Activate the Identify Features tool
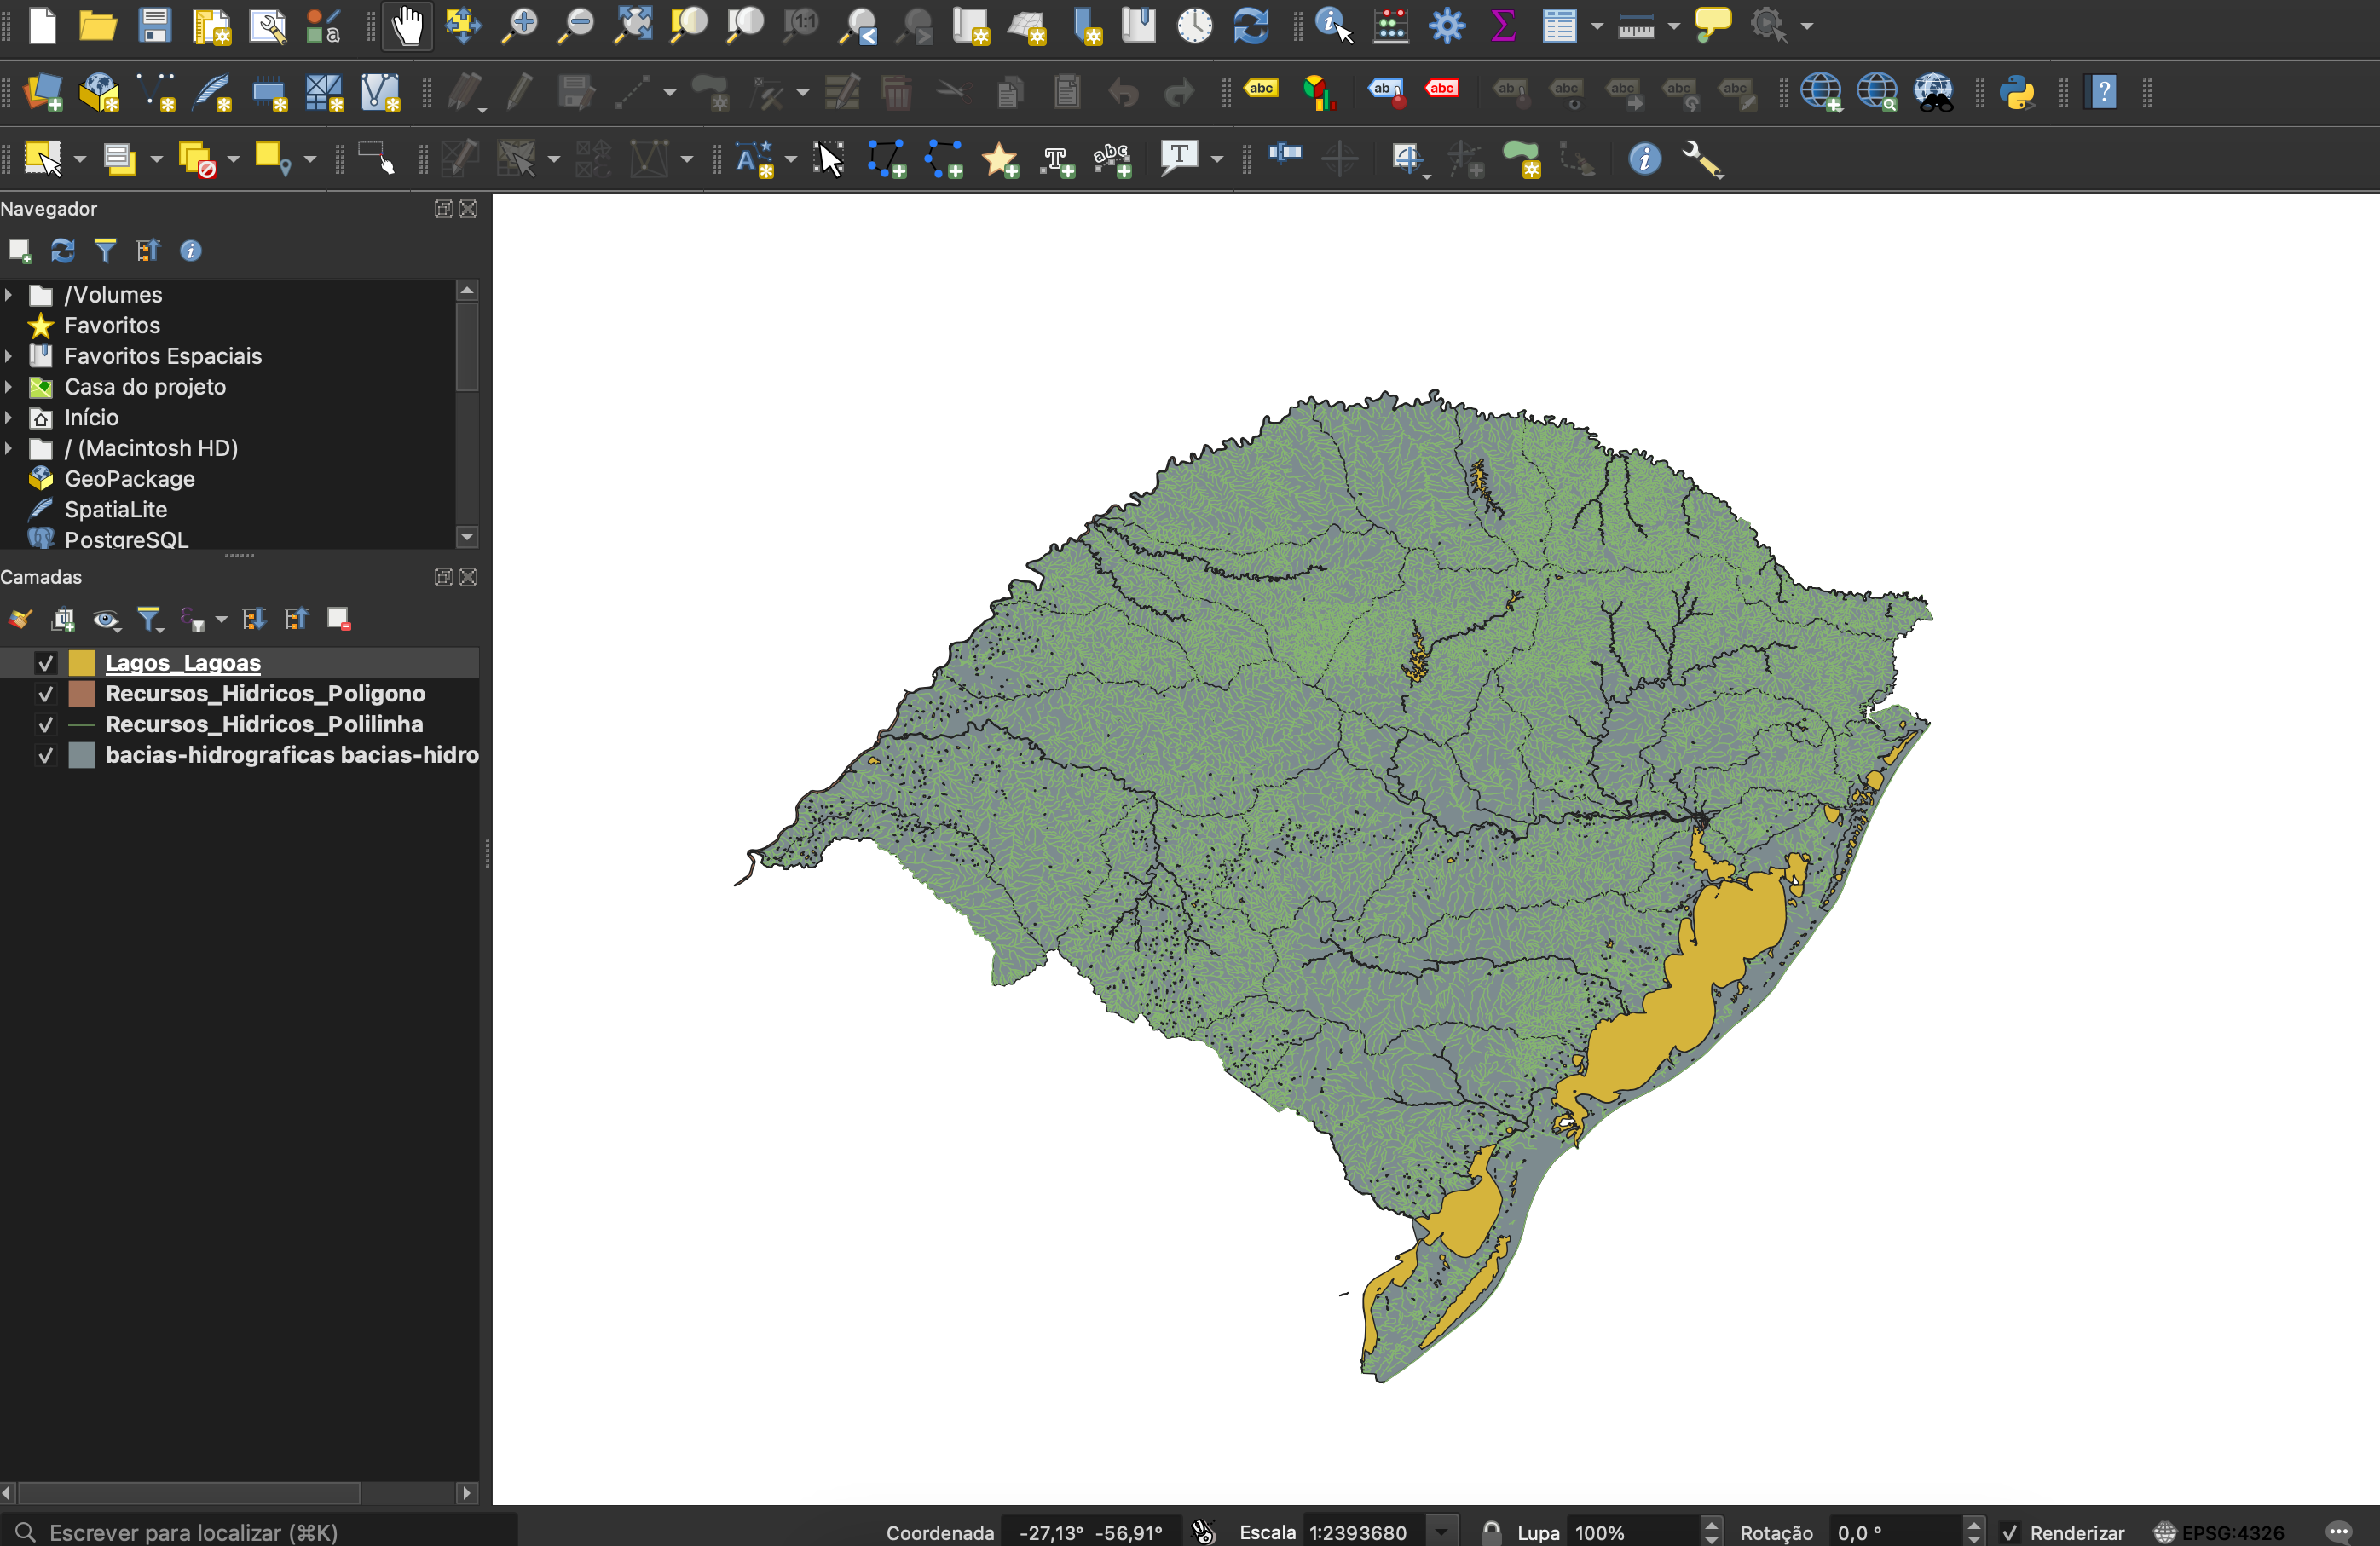2380x1546 pixels. pos(1334,25)
